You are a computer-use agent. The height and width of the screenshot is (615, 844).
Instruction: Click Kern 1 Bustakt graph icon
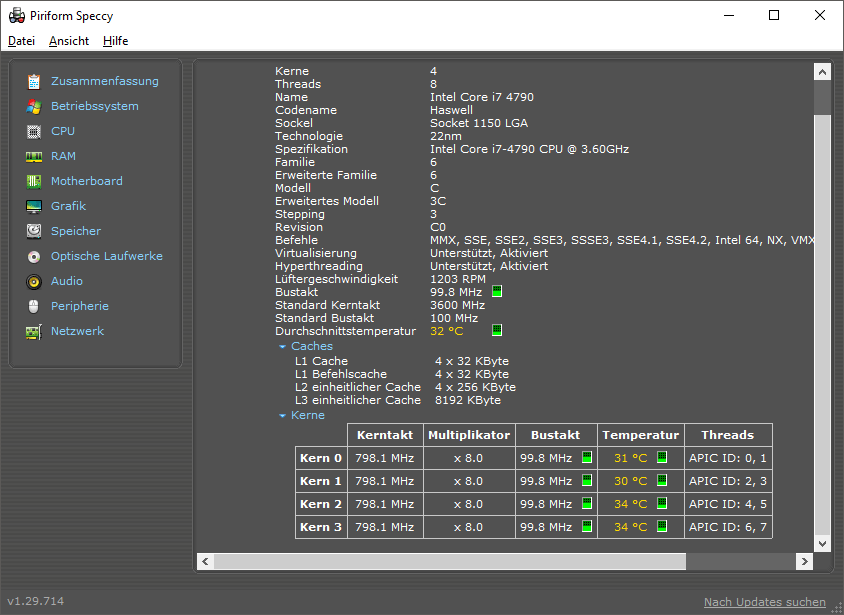coord(587,480)
